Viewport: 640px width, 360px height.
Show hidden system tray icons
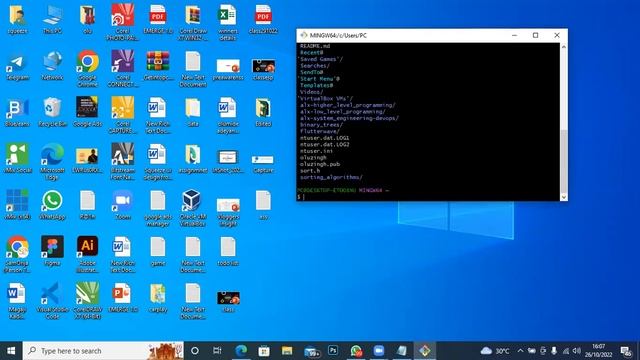(520, 351)
